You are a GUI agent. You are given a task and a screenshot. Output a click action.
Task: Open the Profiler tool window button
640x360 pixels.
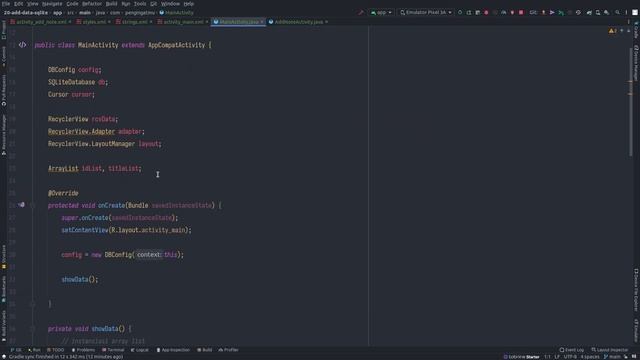(x=229, y=350)
